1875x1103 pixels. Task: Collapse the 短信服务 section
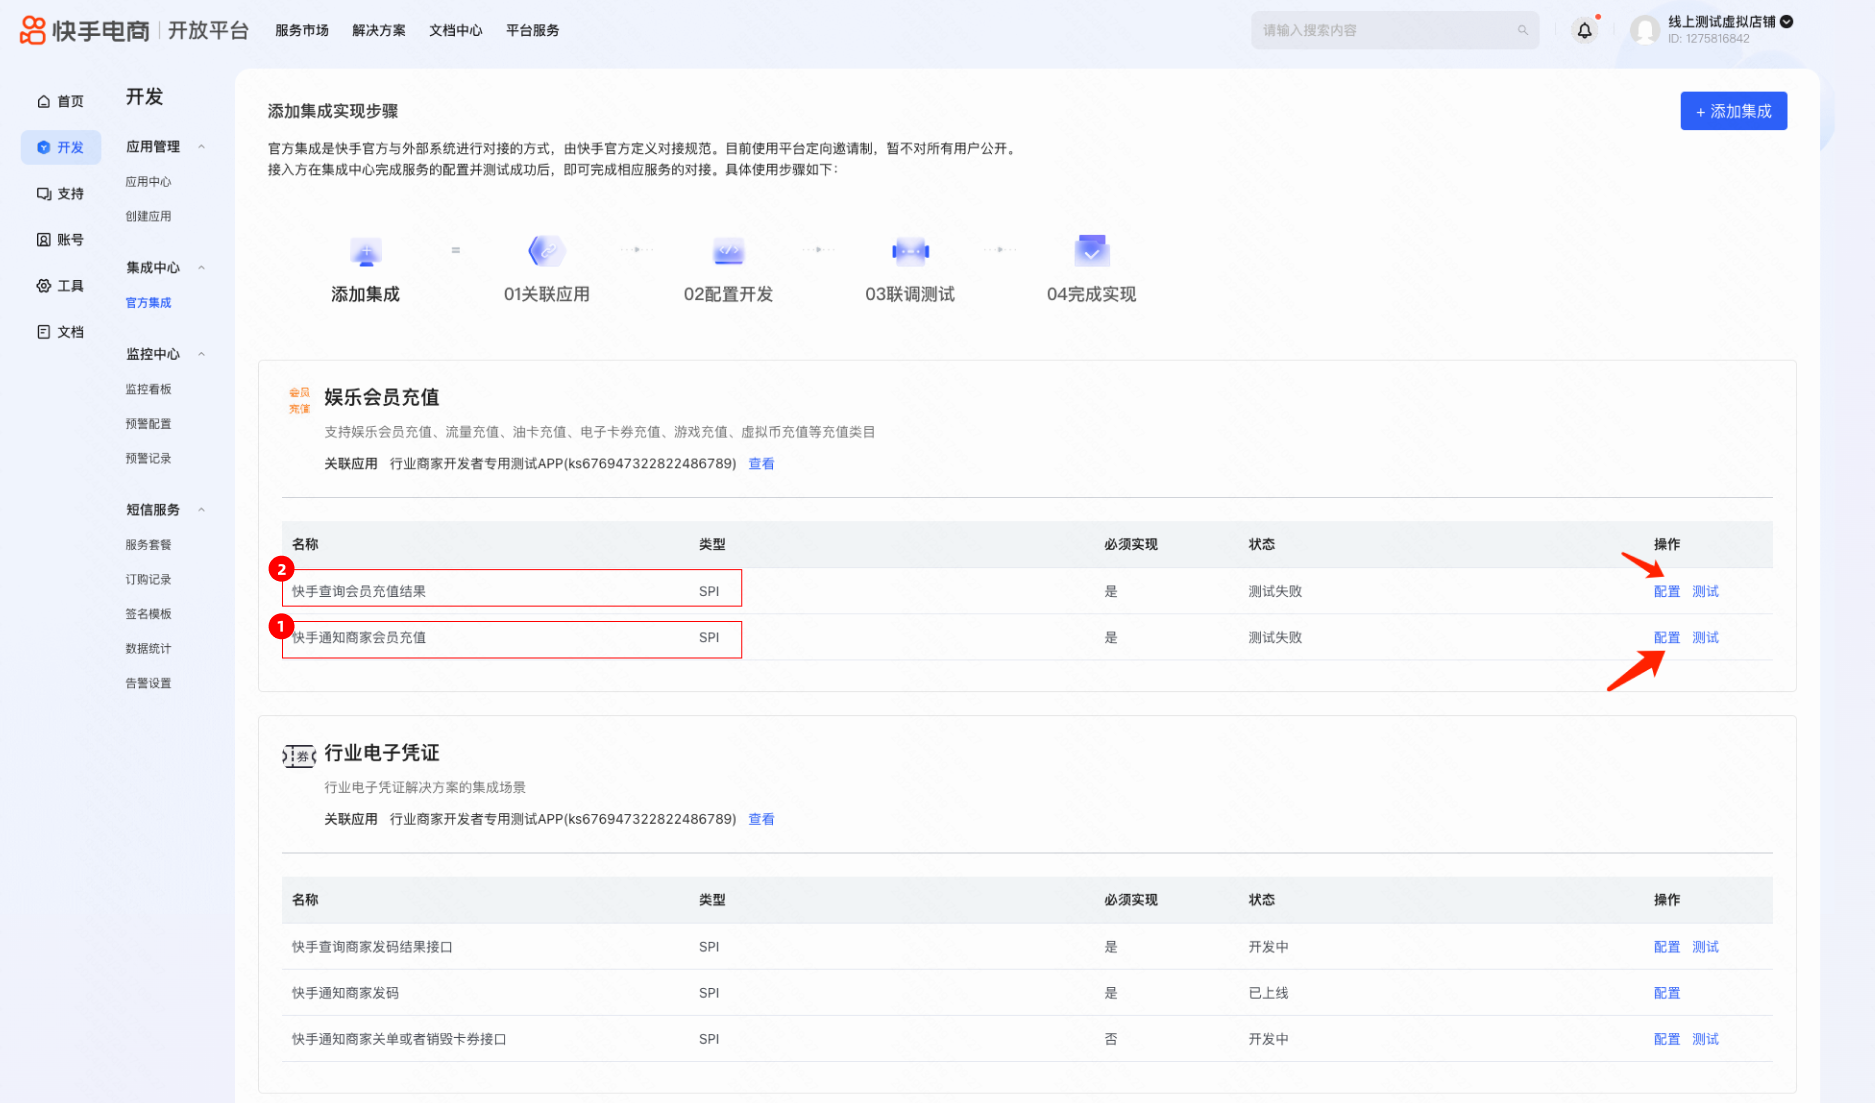coord(201,510)
